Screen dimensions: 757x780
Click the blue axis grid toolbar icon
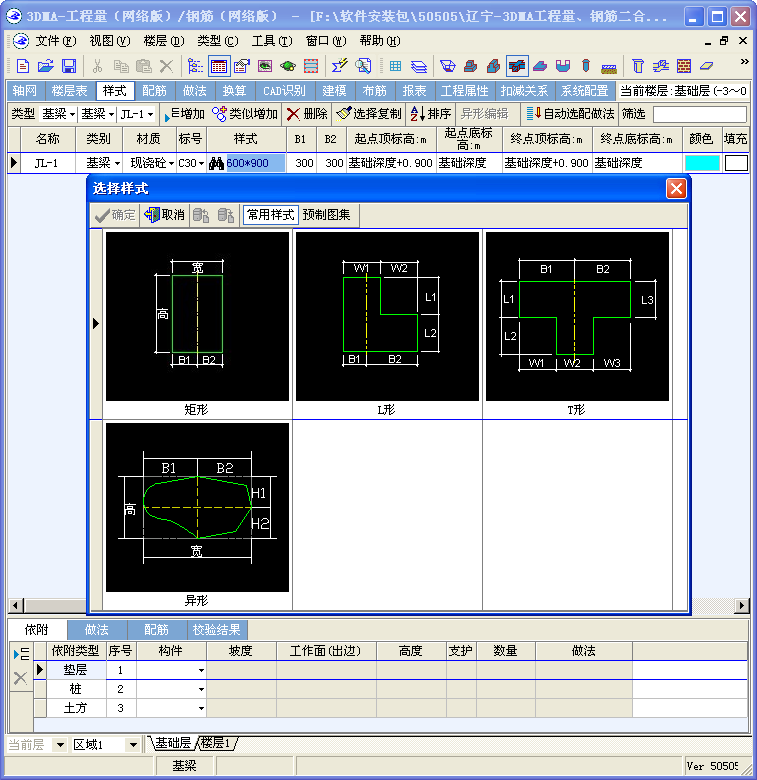click(395, 66)
